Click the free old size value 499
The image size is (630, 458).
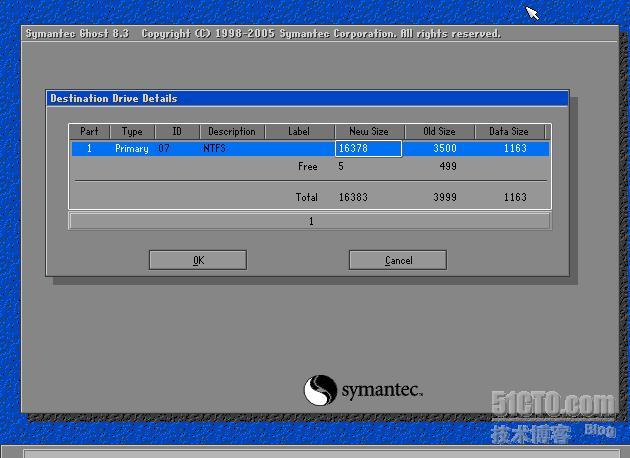pyautogui.click(x=448, y=166)
